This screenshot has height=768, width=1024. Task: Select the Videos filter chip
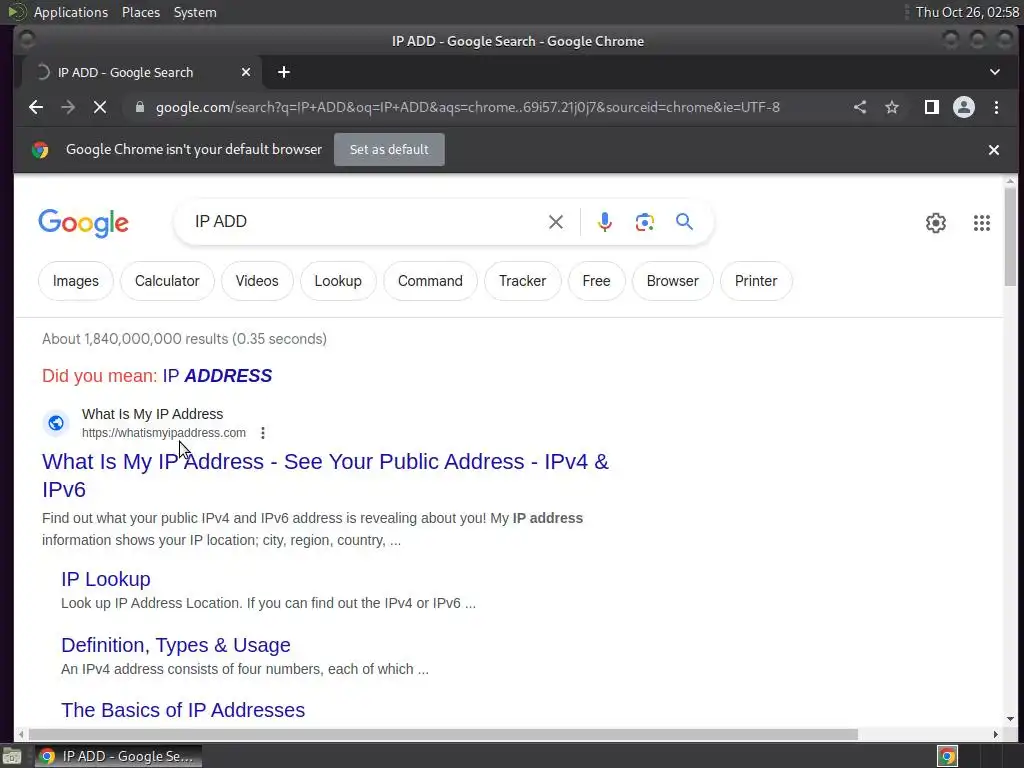click(257, 281)
